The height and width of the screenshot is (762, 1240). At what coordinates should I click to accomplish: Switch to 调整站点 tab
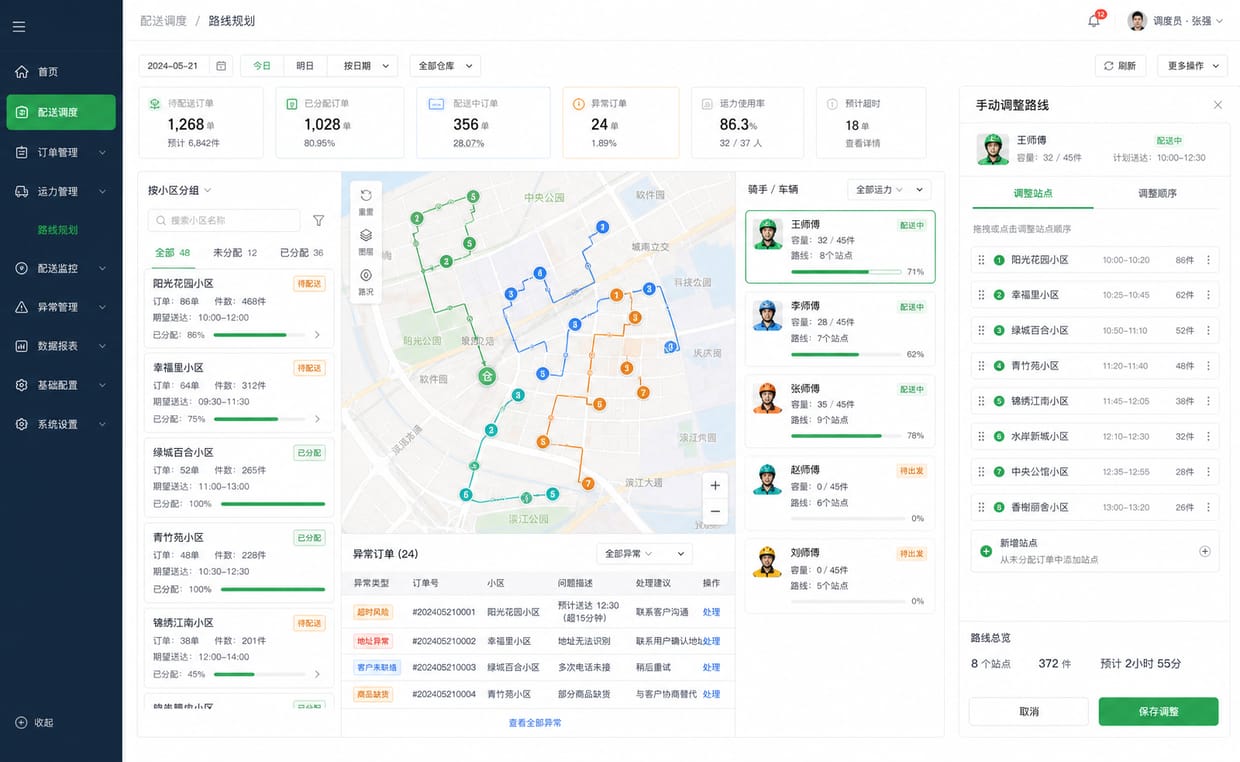(x=1032, y=193)
